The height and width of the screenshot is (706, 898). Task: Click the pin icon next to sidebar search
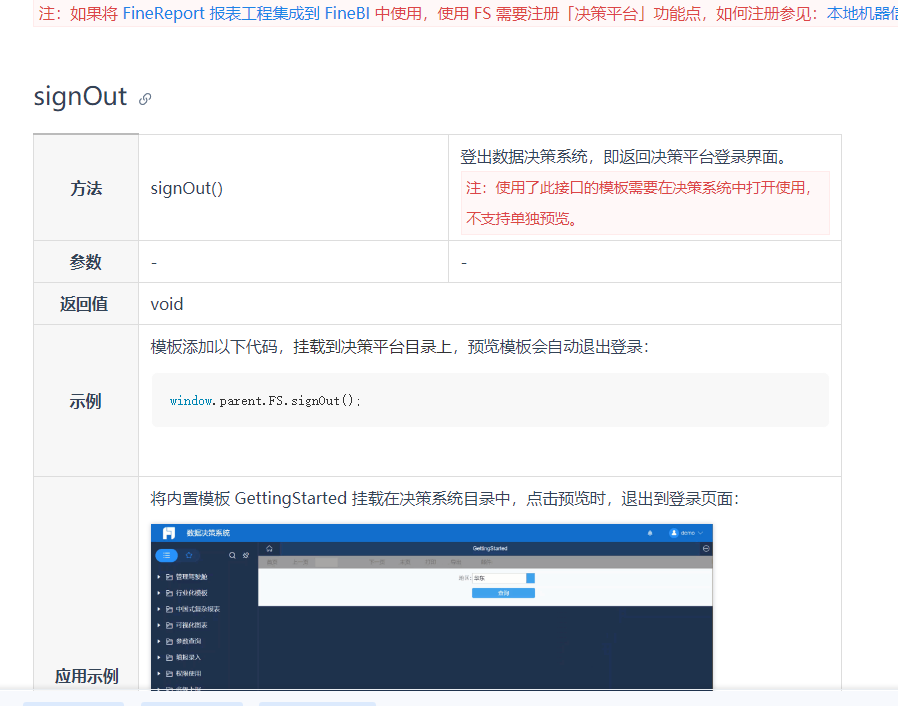246,555
